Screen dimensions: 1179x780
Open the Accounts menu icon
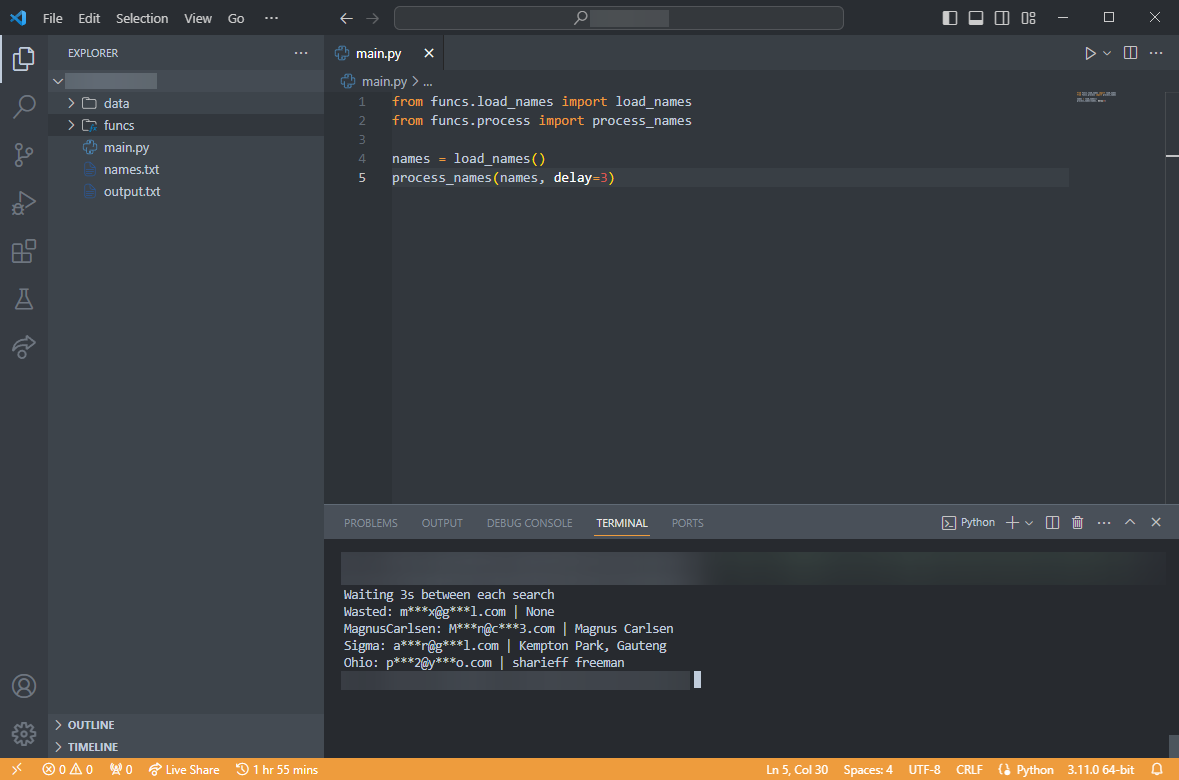[x=23, y=686]
